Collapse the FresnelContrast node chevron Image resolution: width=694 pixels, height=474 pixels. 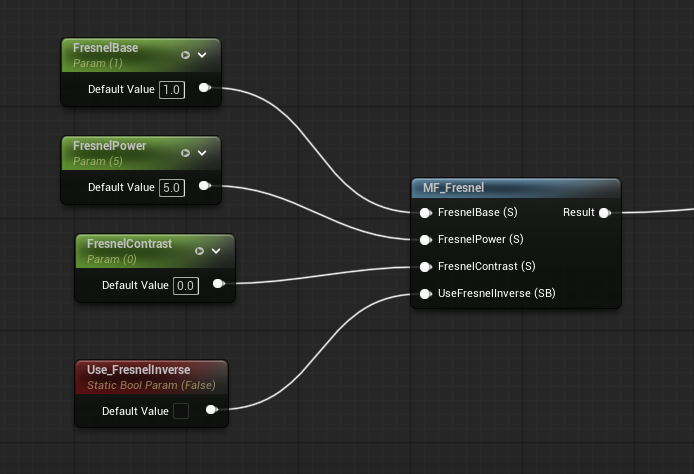(x=216, y=251)
